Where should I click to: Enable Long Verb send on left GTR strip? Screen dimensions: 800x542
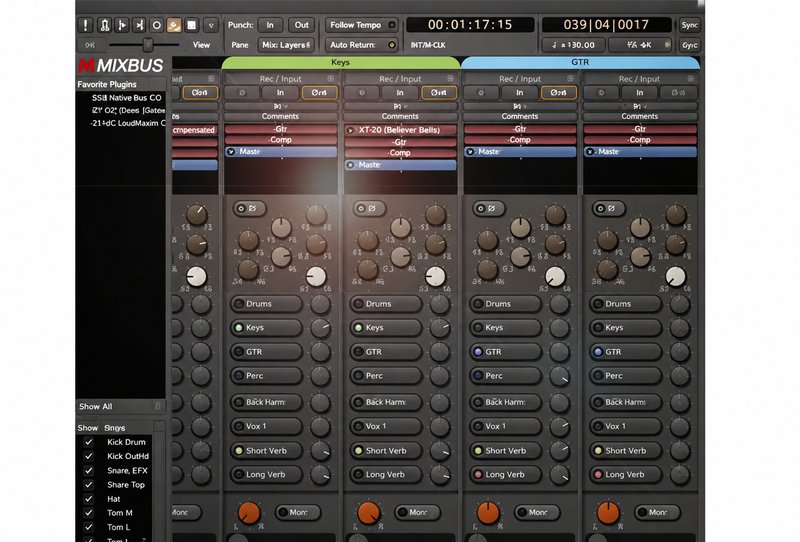[505, 474]
